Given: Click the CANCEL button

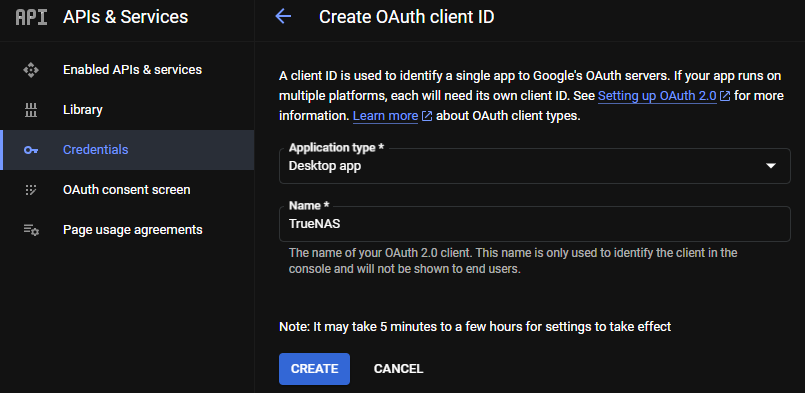Looking at the screenshot, I should [x=398, y=369].
